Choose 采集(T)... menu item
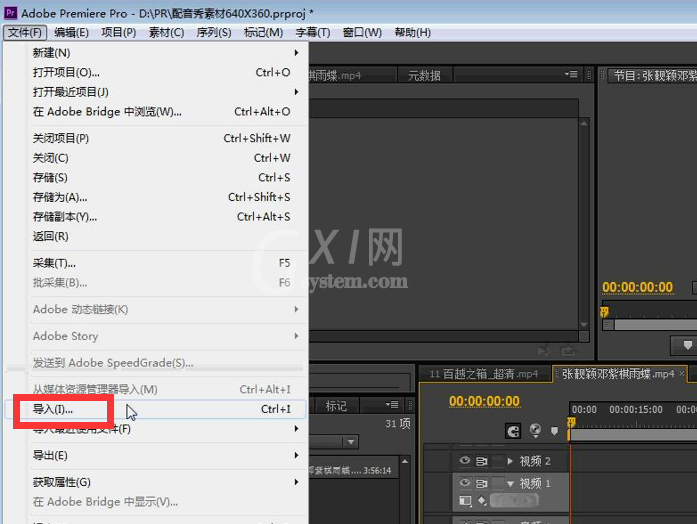The image size is (697, 524). click(156, 263)
